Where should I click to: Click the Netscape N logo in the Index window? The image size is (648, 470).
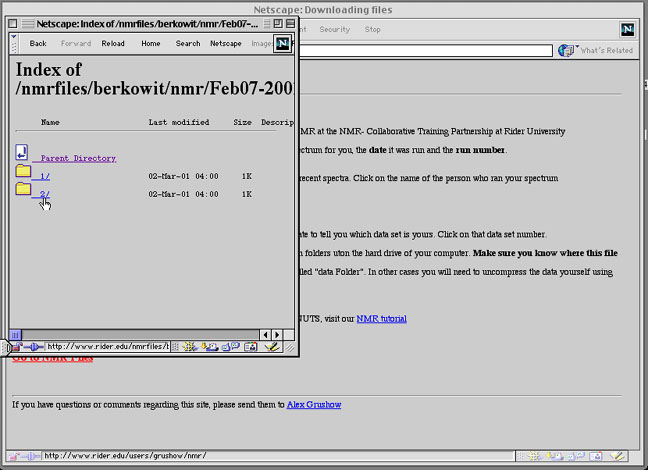tap(282, 43)
